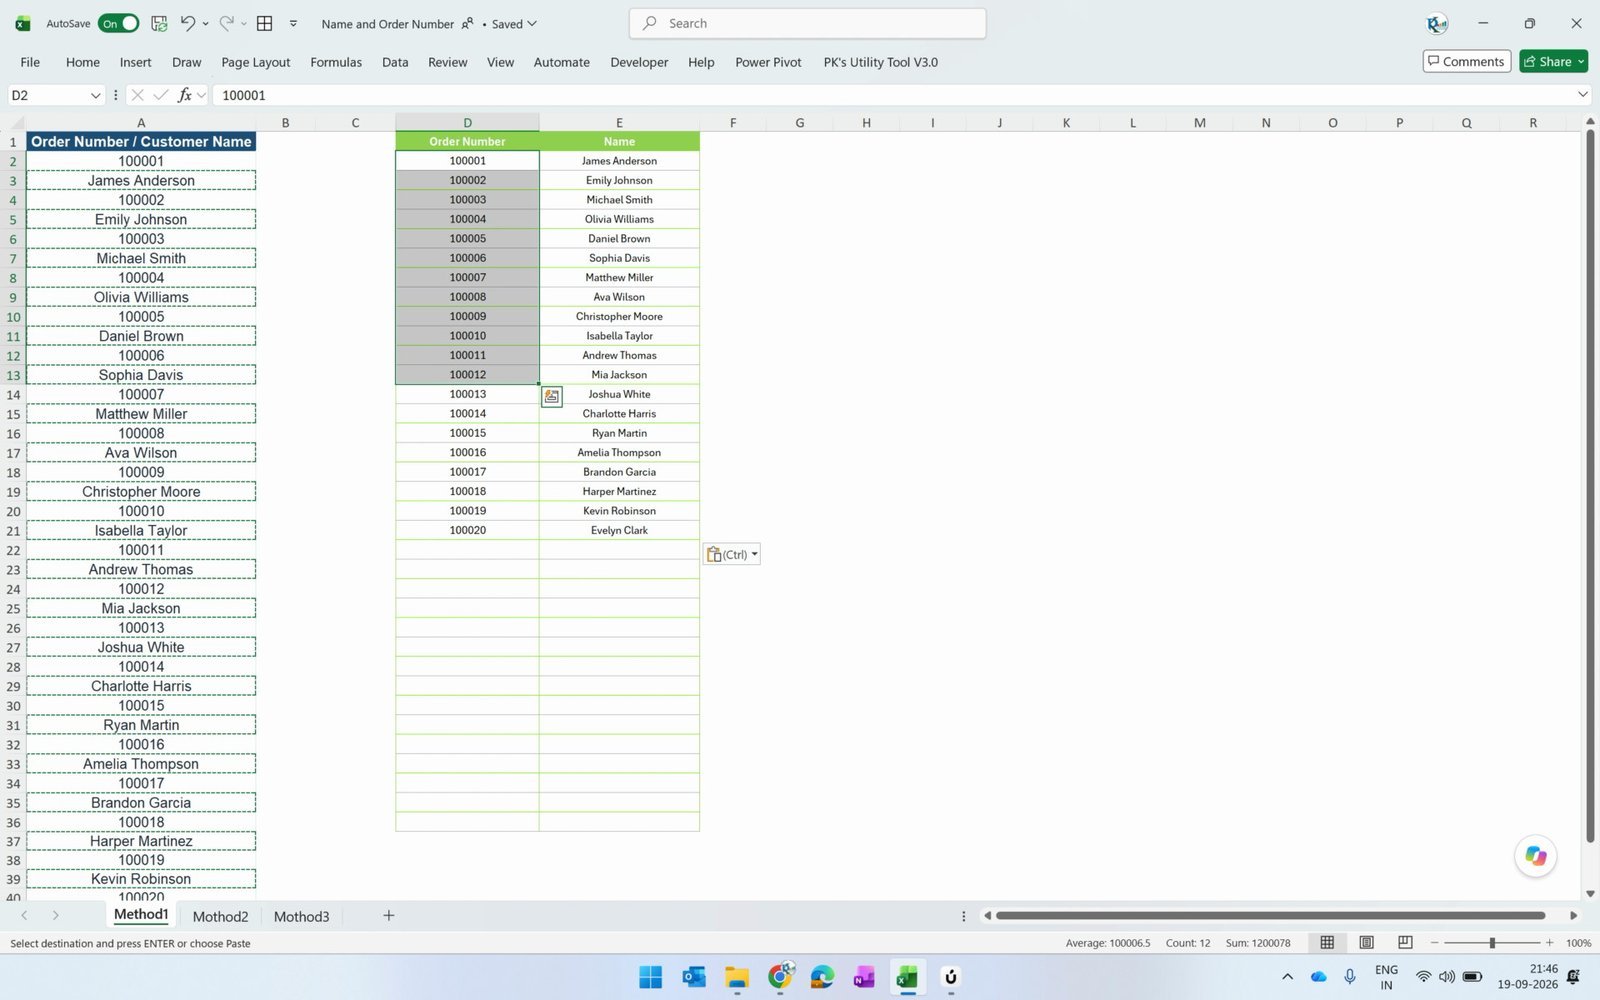Open Outlook from the taskbar
The width and height of the screenshot is (1600, 1000).
[694, 977]
